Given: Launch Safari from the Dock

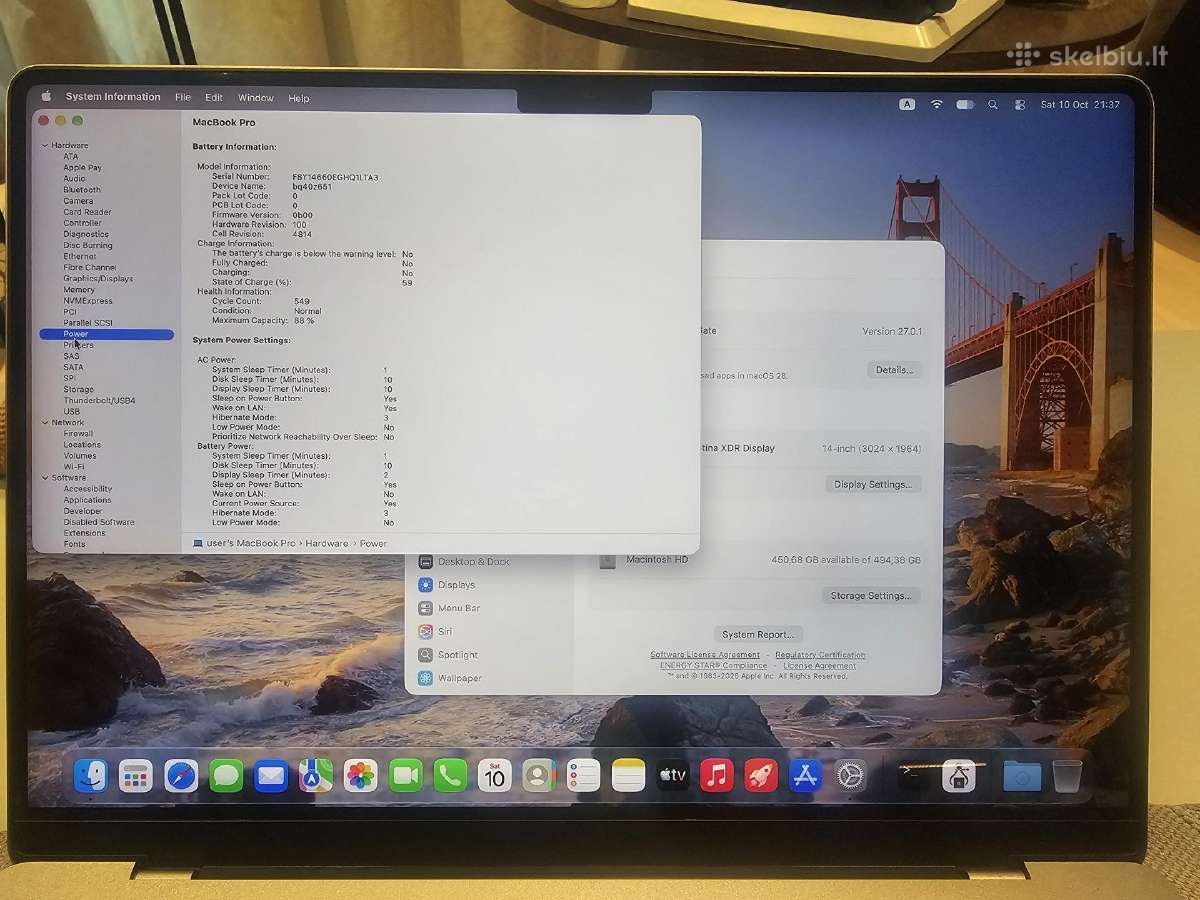Looking at the screenshot, I should (x=181, y=775).
